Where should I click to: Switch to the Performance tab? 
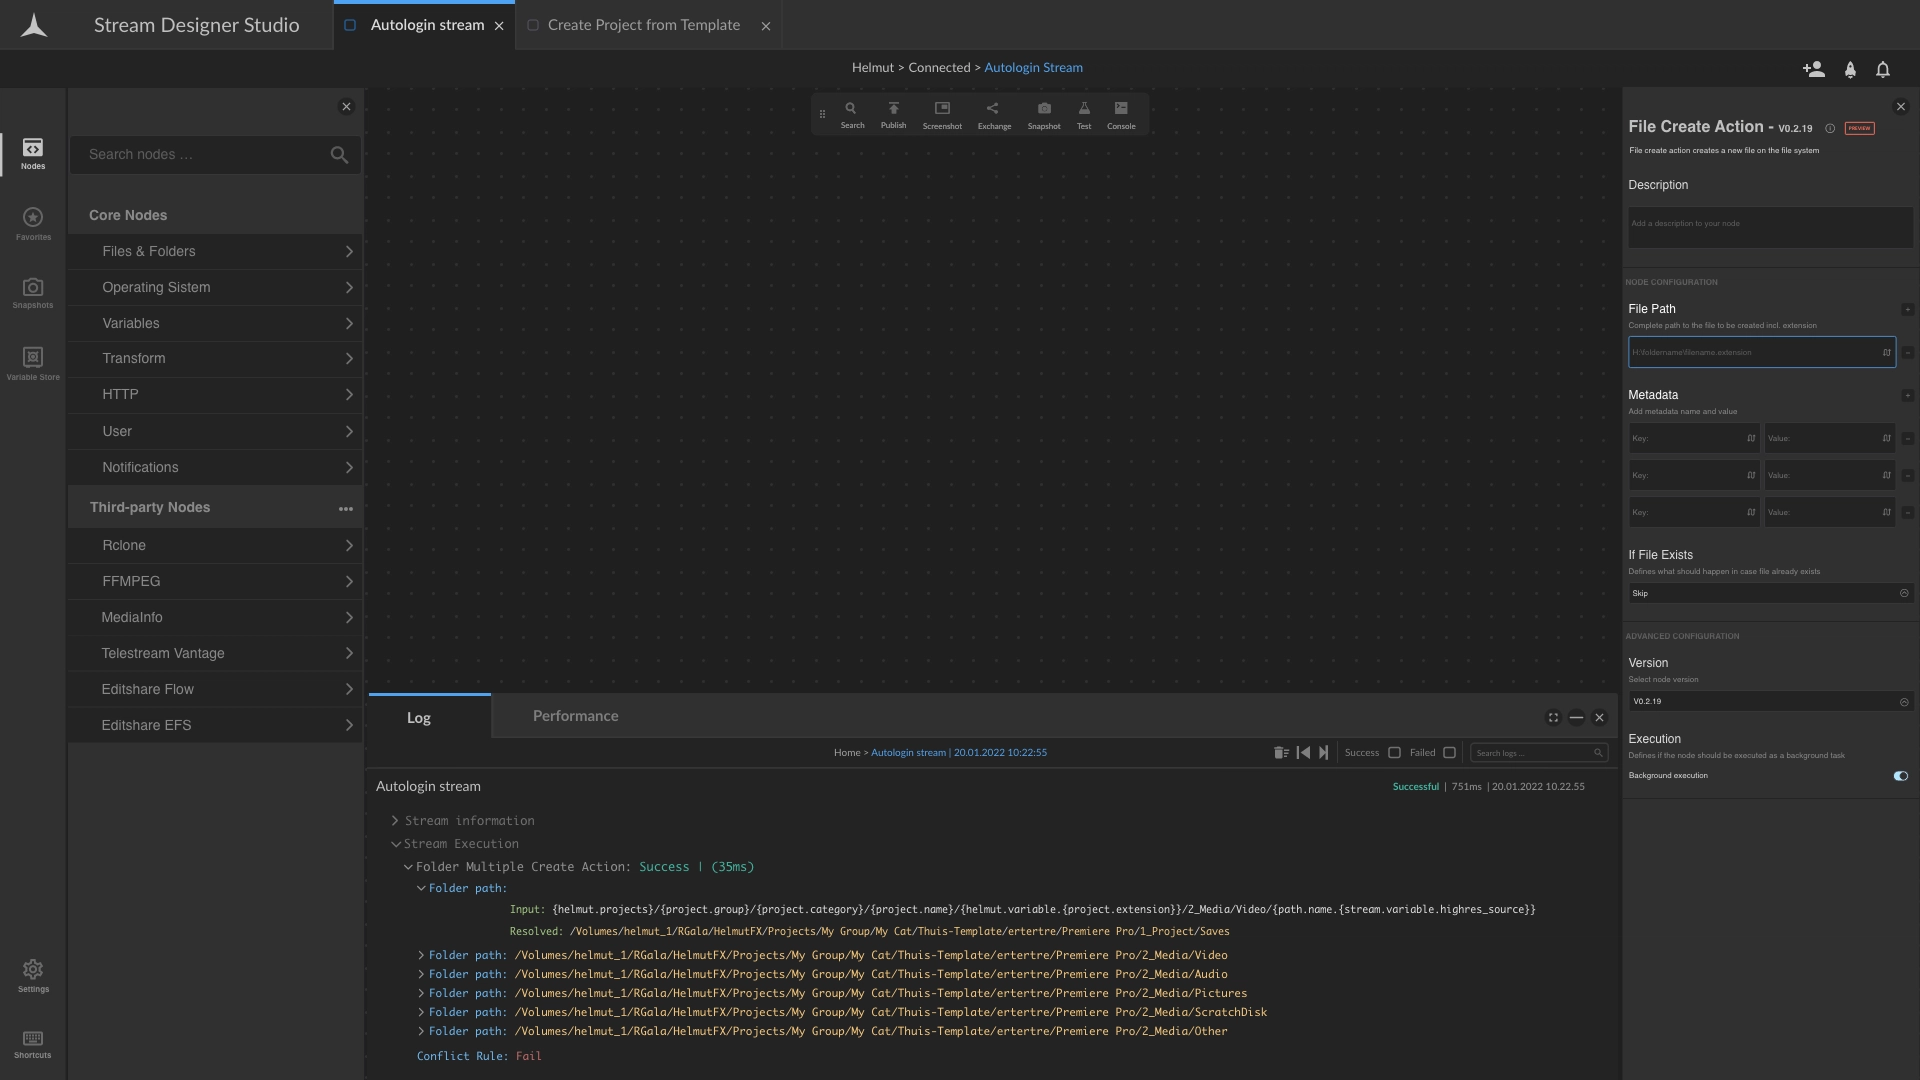[x=575, y=716]
